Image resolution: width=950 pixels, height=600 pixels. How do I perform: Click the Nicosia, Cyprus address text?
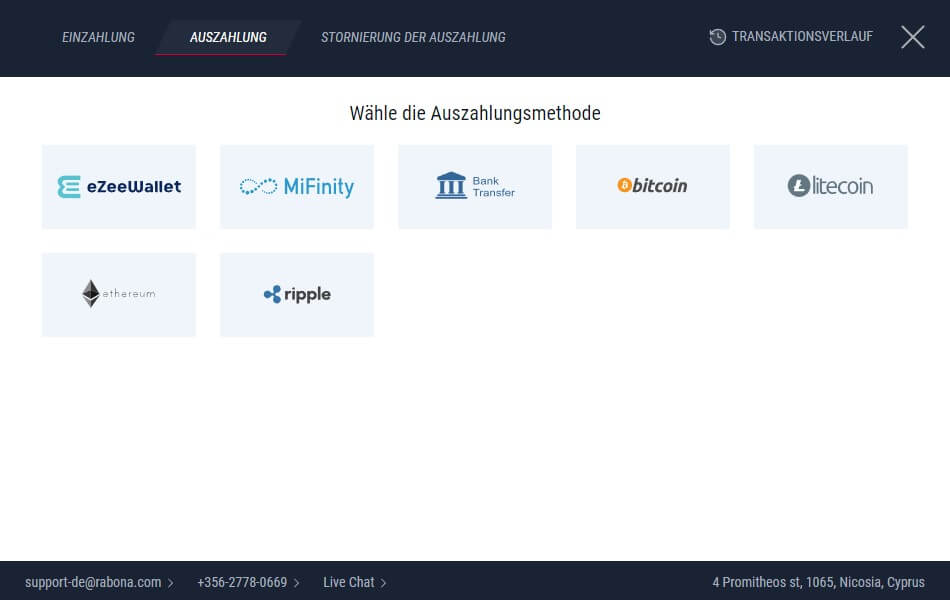tap(819, 582)
